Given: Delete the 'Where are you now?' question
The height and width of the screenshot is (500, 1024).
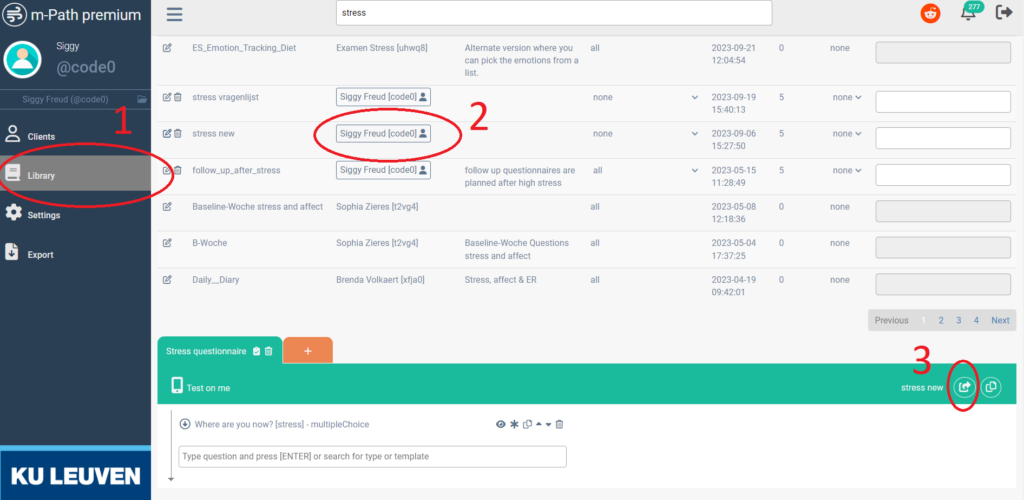Looking at the screenshot, I should point(560,424).
